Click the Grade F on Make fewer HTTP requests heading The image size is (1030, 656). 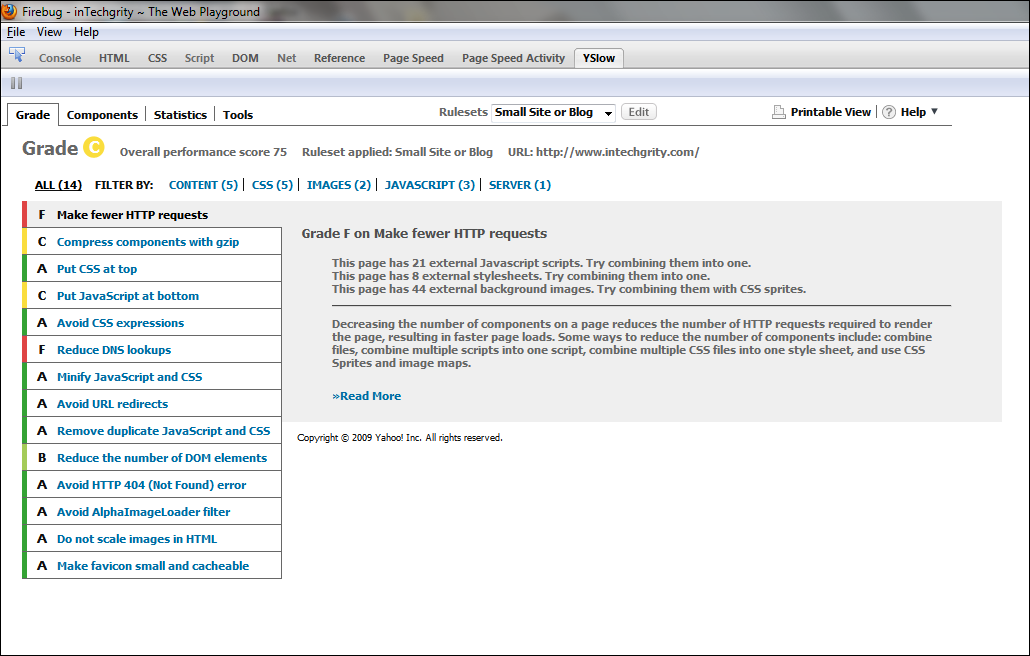424,234
